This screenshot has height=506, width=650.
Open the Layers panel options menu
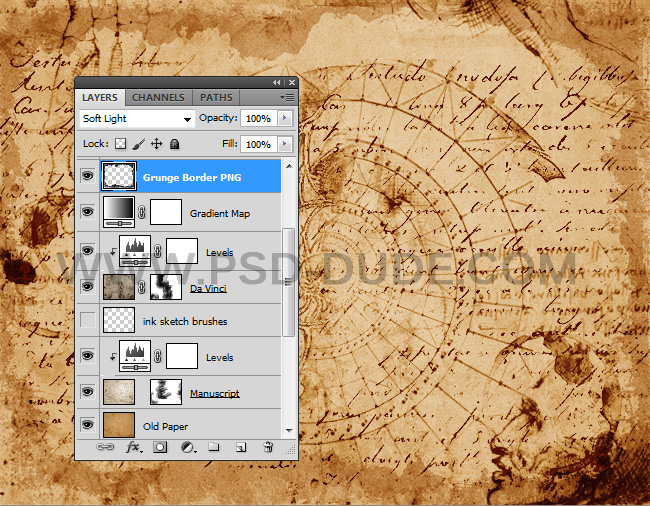[x=287, y=97]
